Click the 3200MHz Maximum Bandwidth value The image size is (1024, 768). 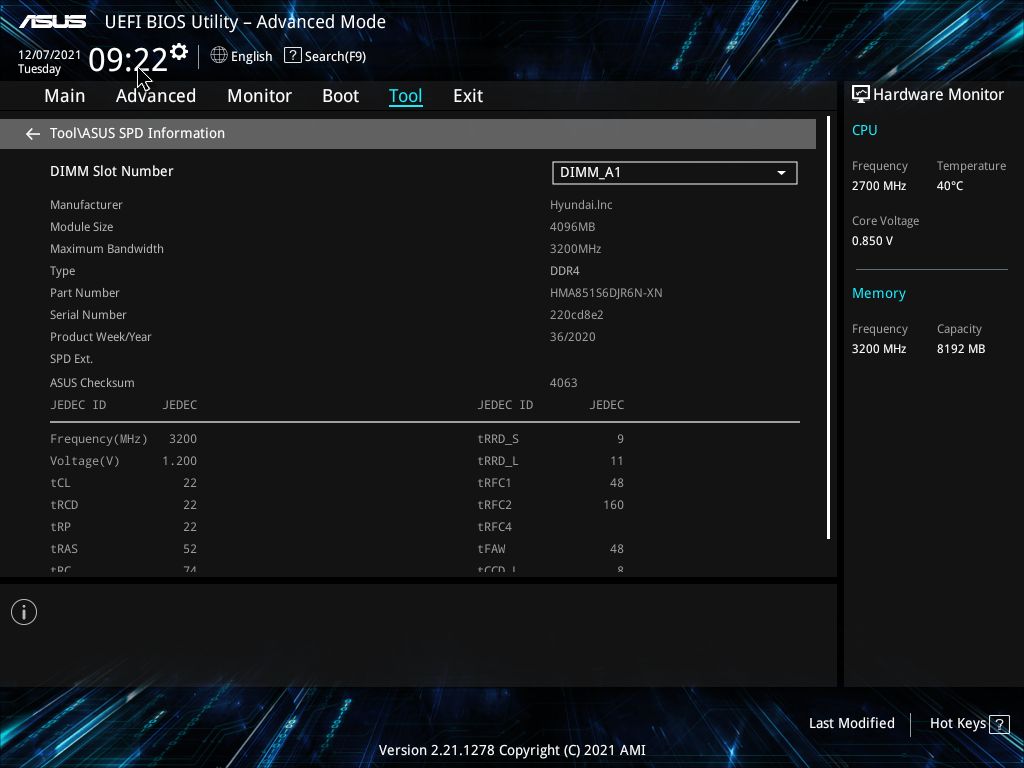pos(575,249)
